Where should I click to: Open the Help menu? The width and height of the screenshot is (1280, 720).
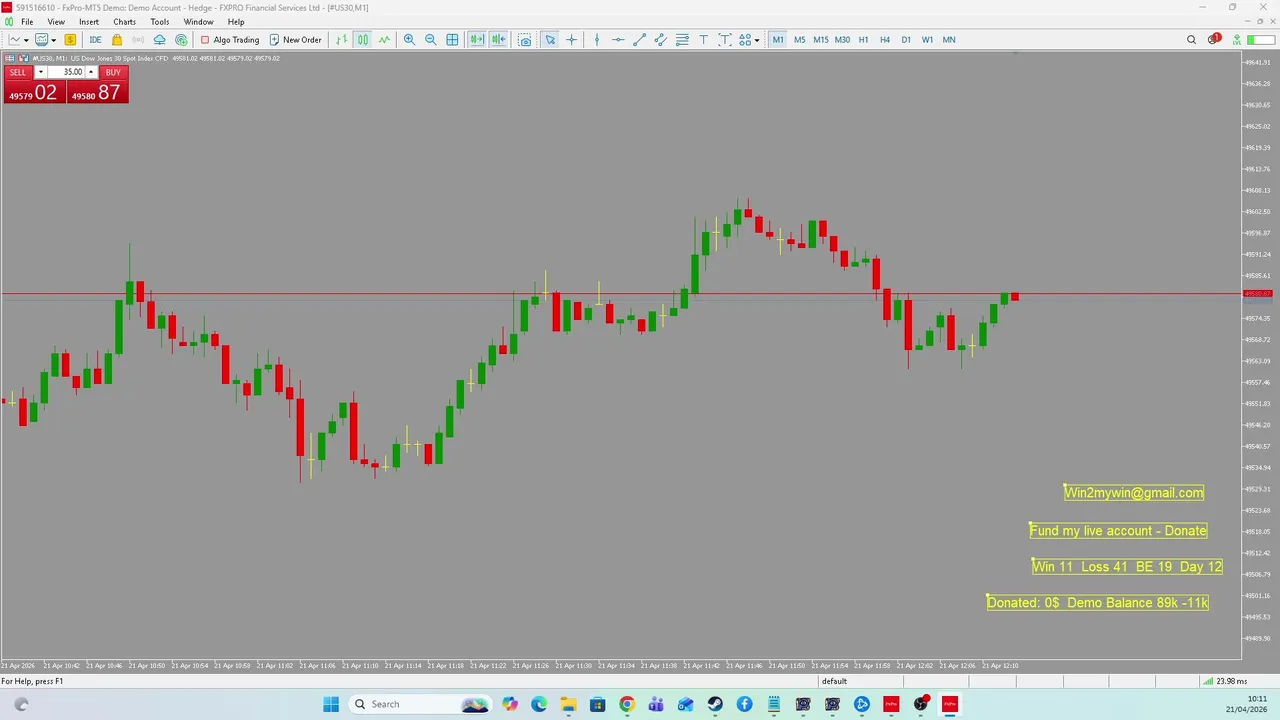tap(236, 22)
